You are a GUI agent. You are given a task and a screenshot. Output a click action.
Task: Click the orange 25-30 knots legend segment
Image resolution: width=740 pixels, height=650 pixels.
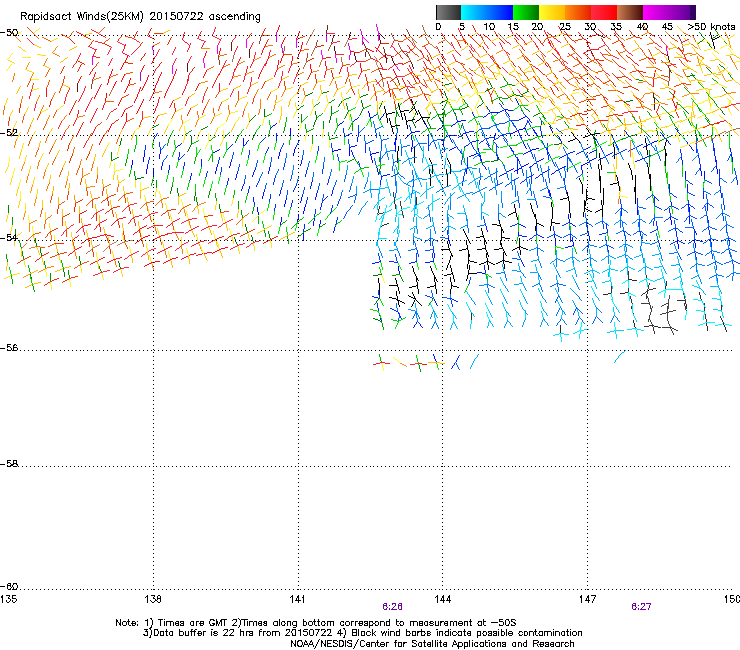click(578, 12)
